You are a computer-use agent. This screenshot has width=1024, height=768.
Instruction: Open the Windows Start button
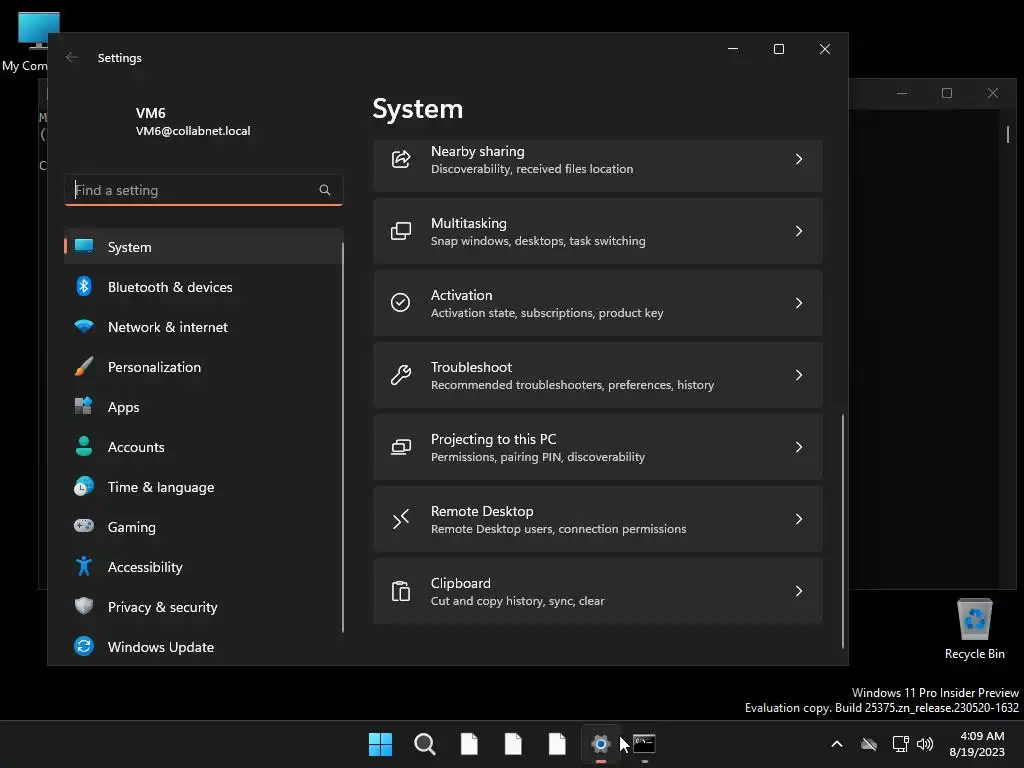tap(380, 744)
